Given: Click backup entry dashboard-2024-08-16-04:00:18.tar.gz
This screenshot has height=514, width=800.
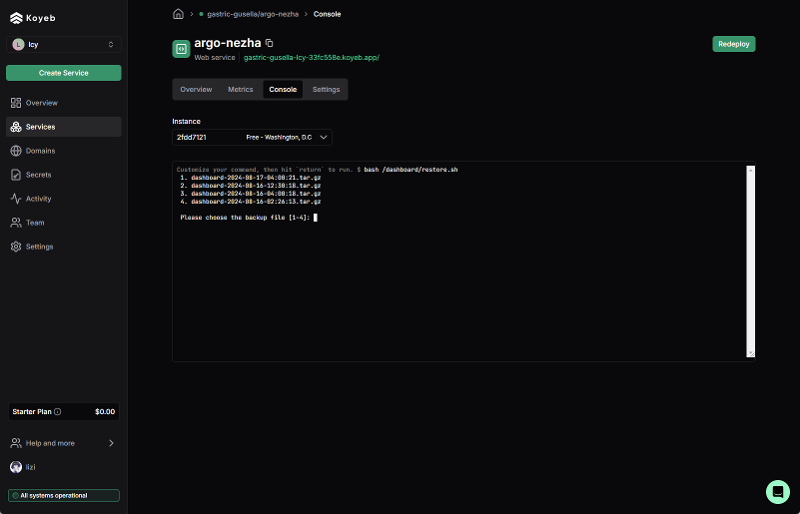Looking at the screenshot, I should pos(256,193).
